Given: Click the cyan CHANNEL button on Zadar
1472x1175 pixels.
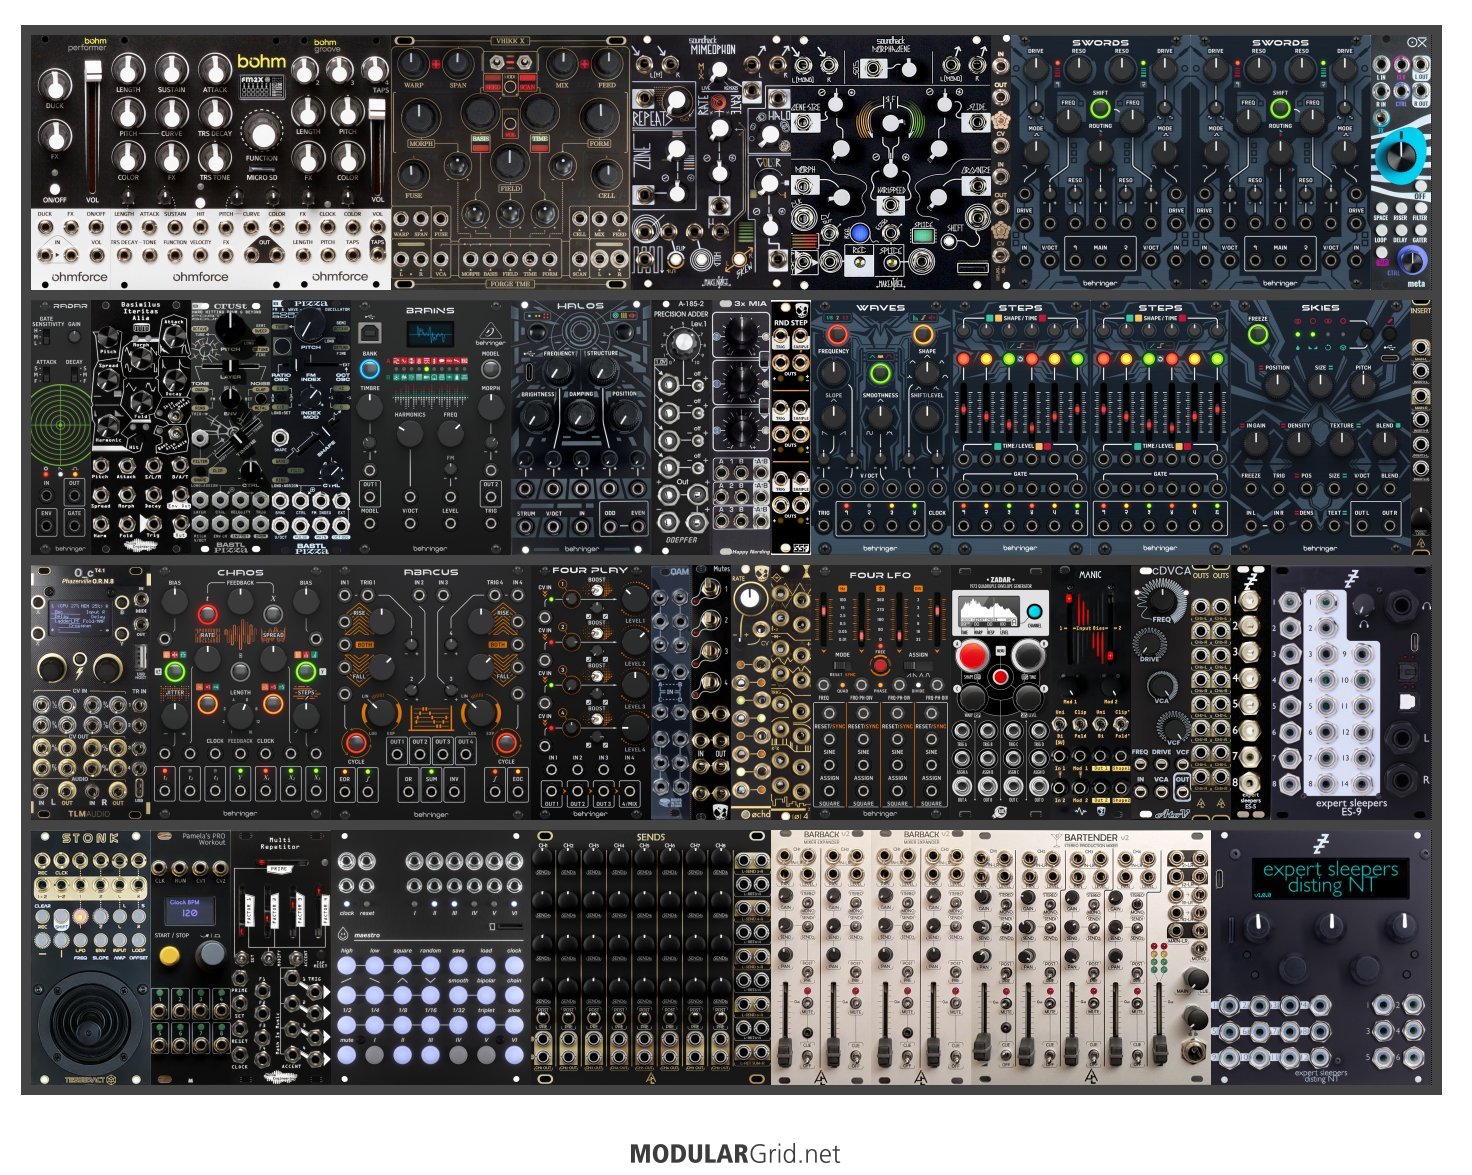Looking at the screenshot, I should coord(1034,612).
